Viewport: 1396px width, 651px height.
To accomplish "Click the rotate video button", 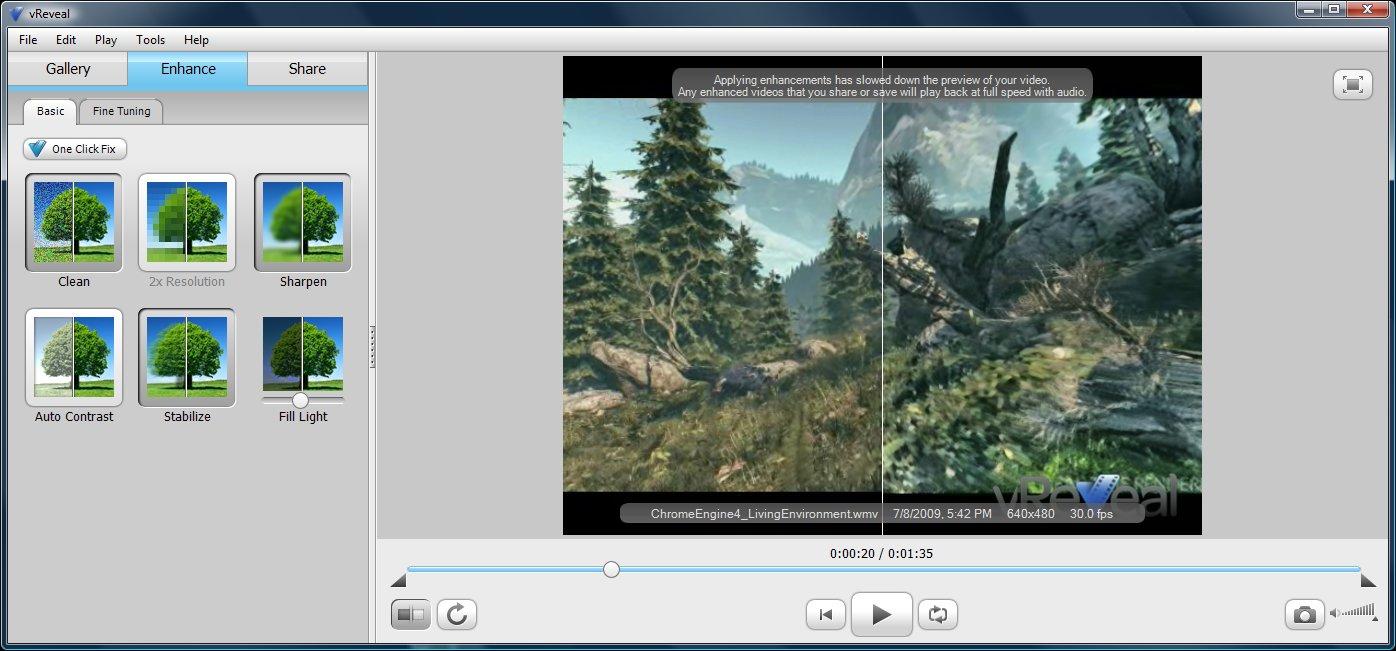I will coord(457,614).
